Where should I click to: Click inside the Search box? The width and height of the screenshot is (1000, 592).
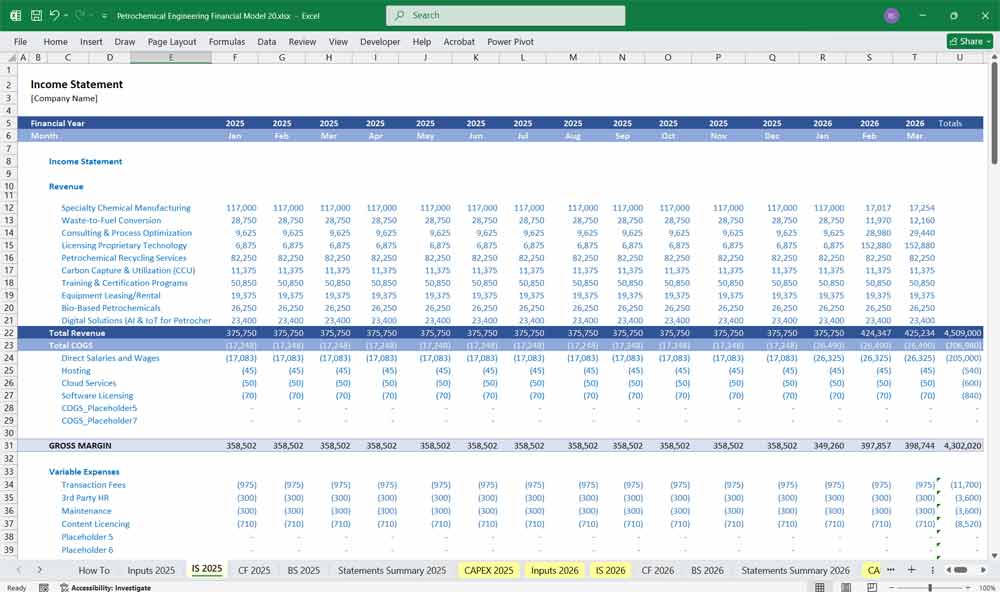505,15
